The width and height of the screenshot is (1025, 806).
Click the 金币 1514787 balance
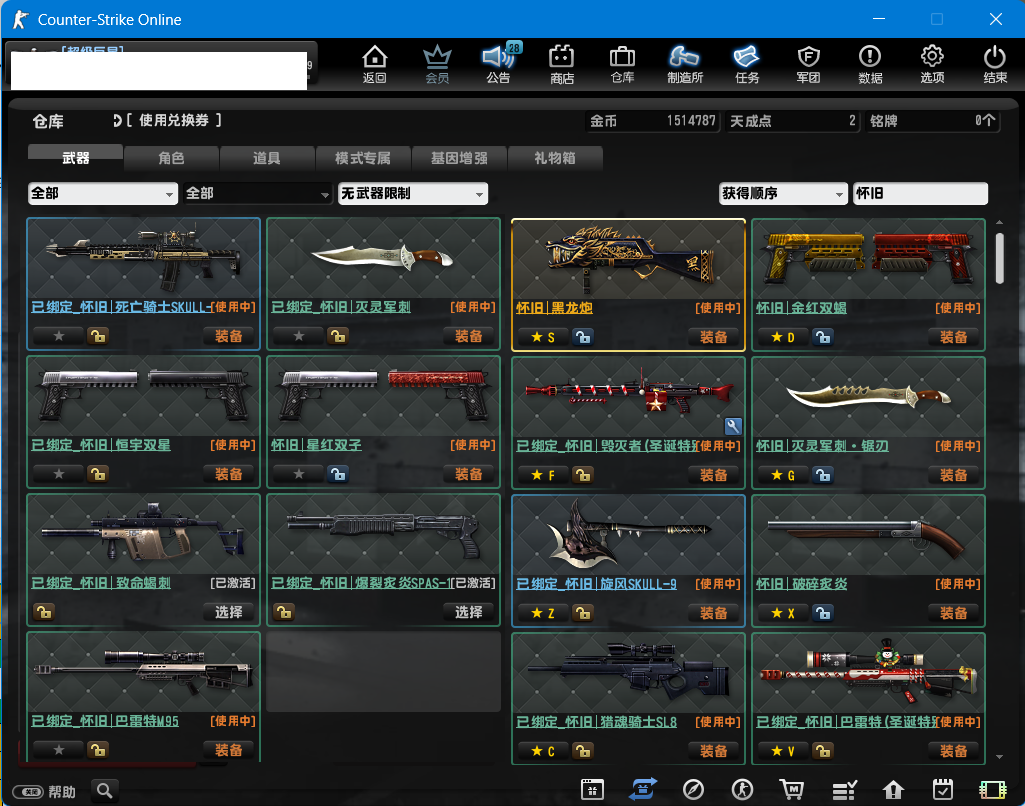tap(652, 121)
